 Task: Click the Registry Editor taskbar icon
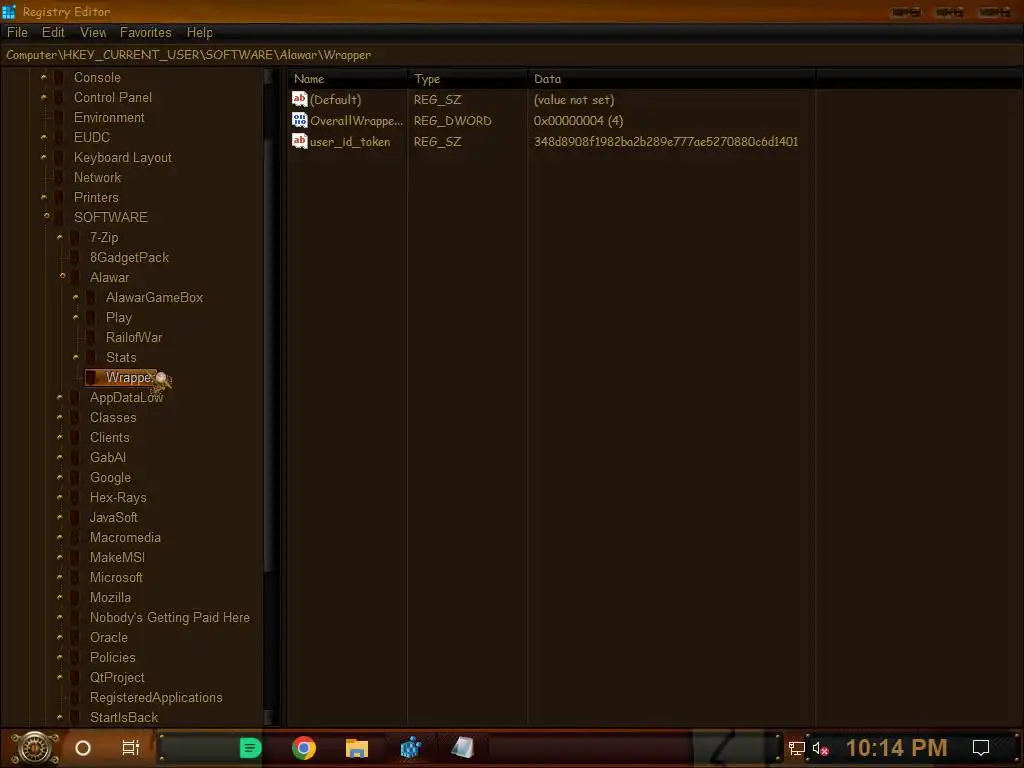click(410, 748)
